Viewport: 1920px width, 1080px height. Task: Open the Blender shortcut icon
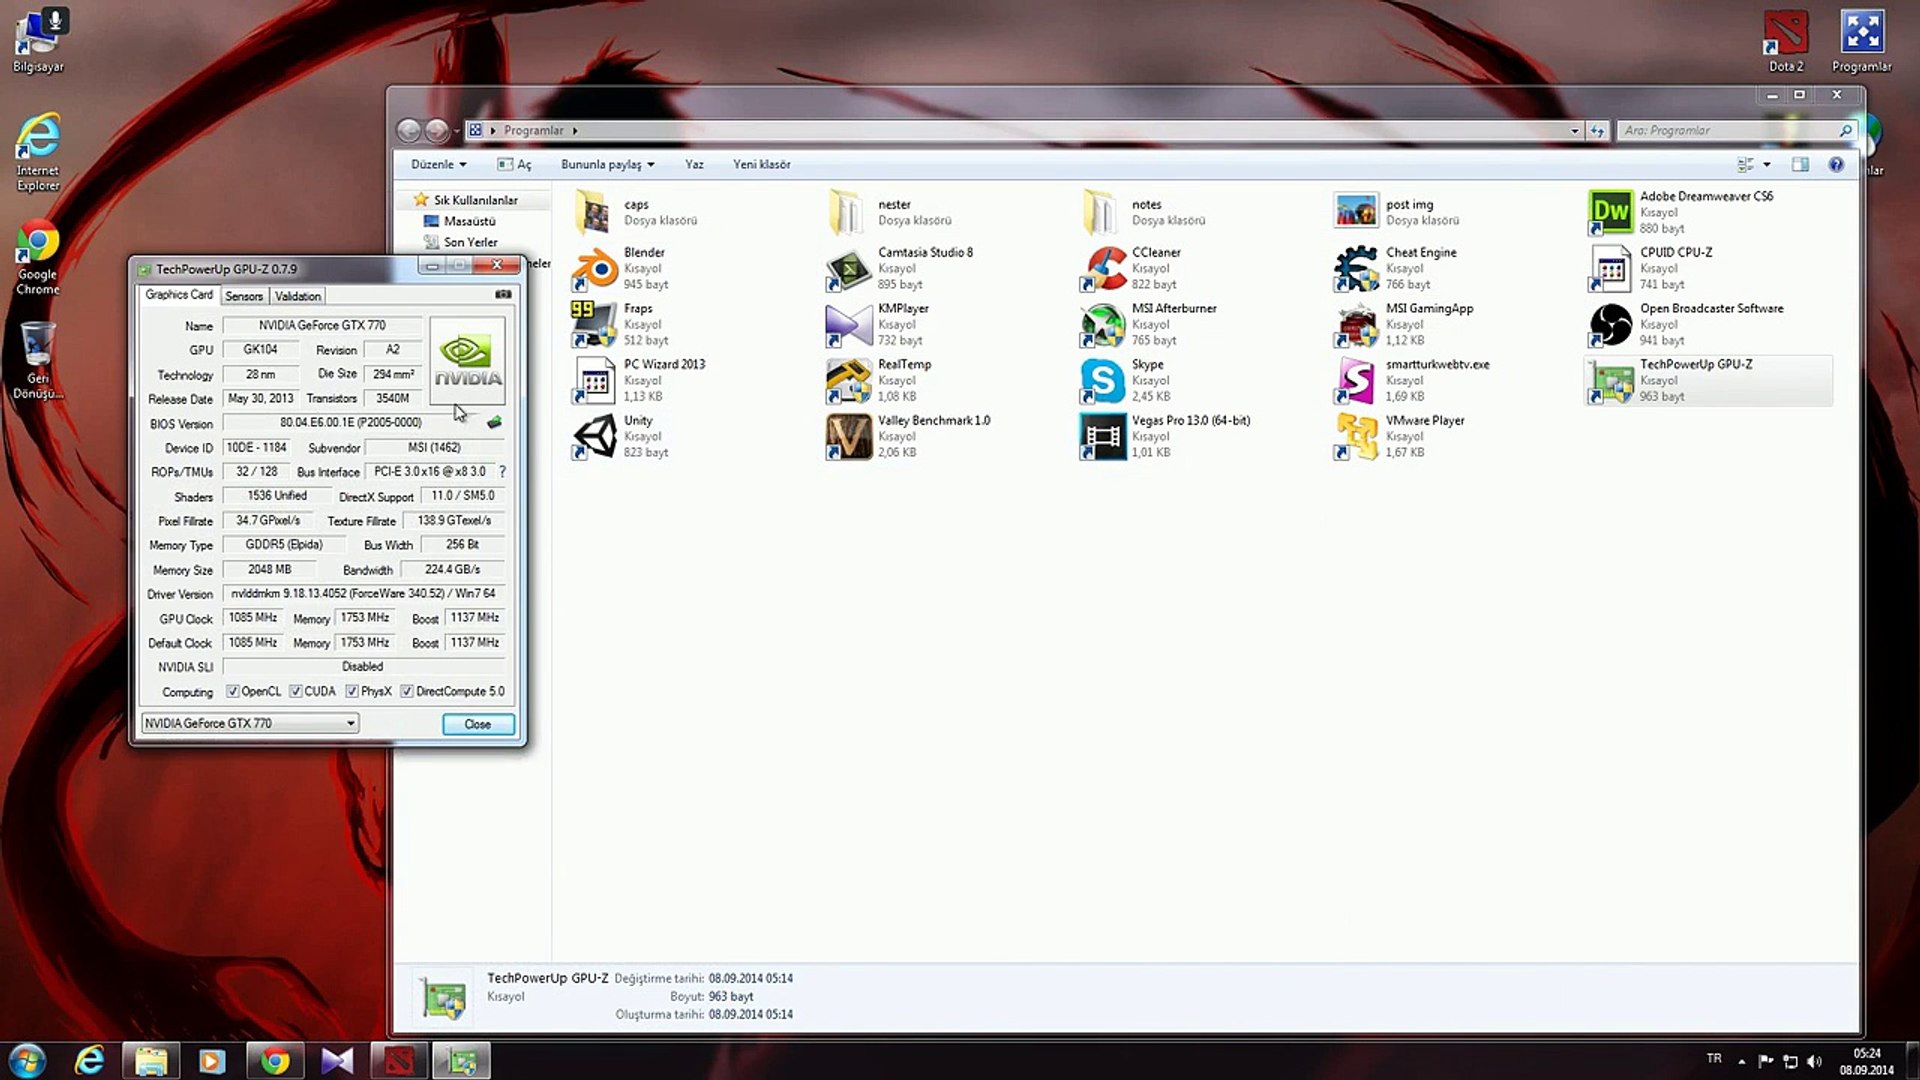click(x=595, y=268)
